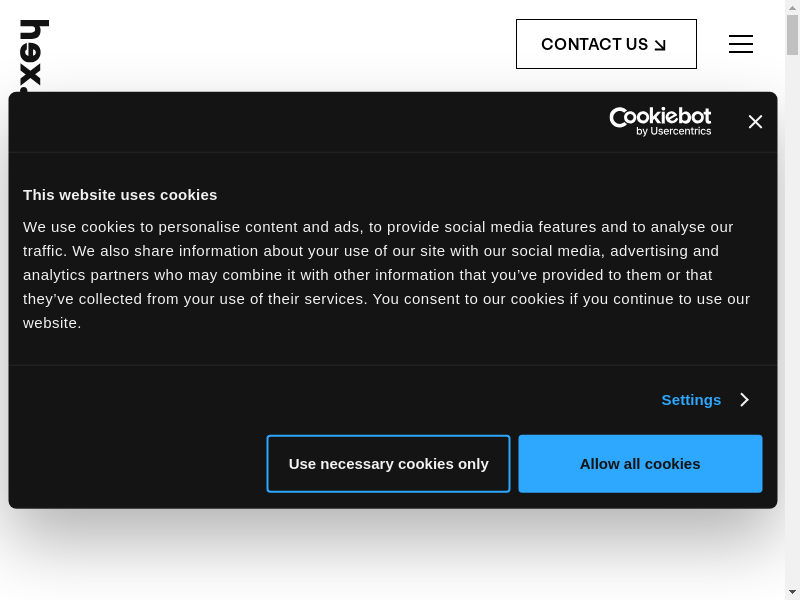Click the cookie consent description paragraph
The image size is (800, 600).
386,275
